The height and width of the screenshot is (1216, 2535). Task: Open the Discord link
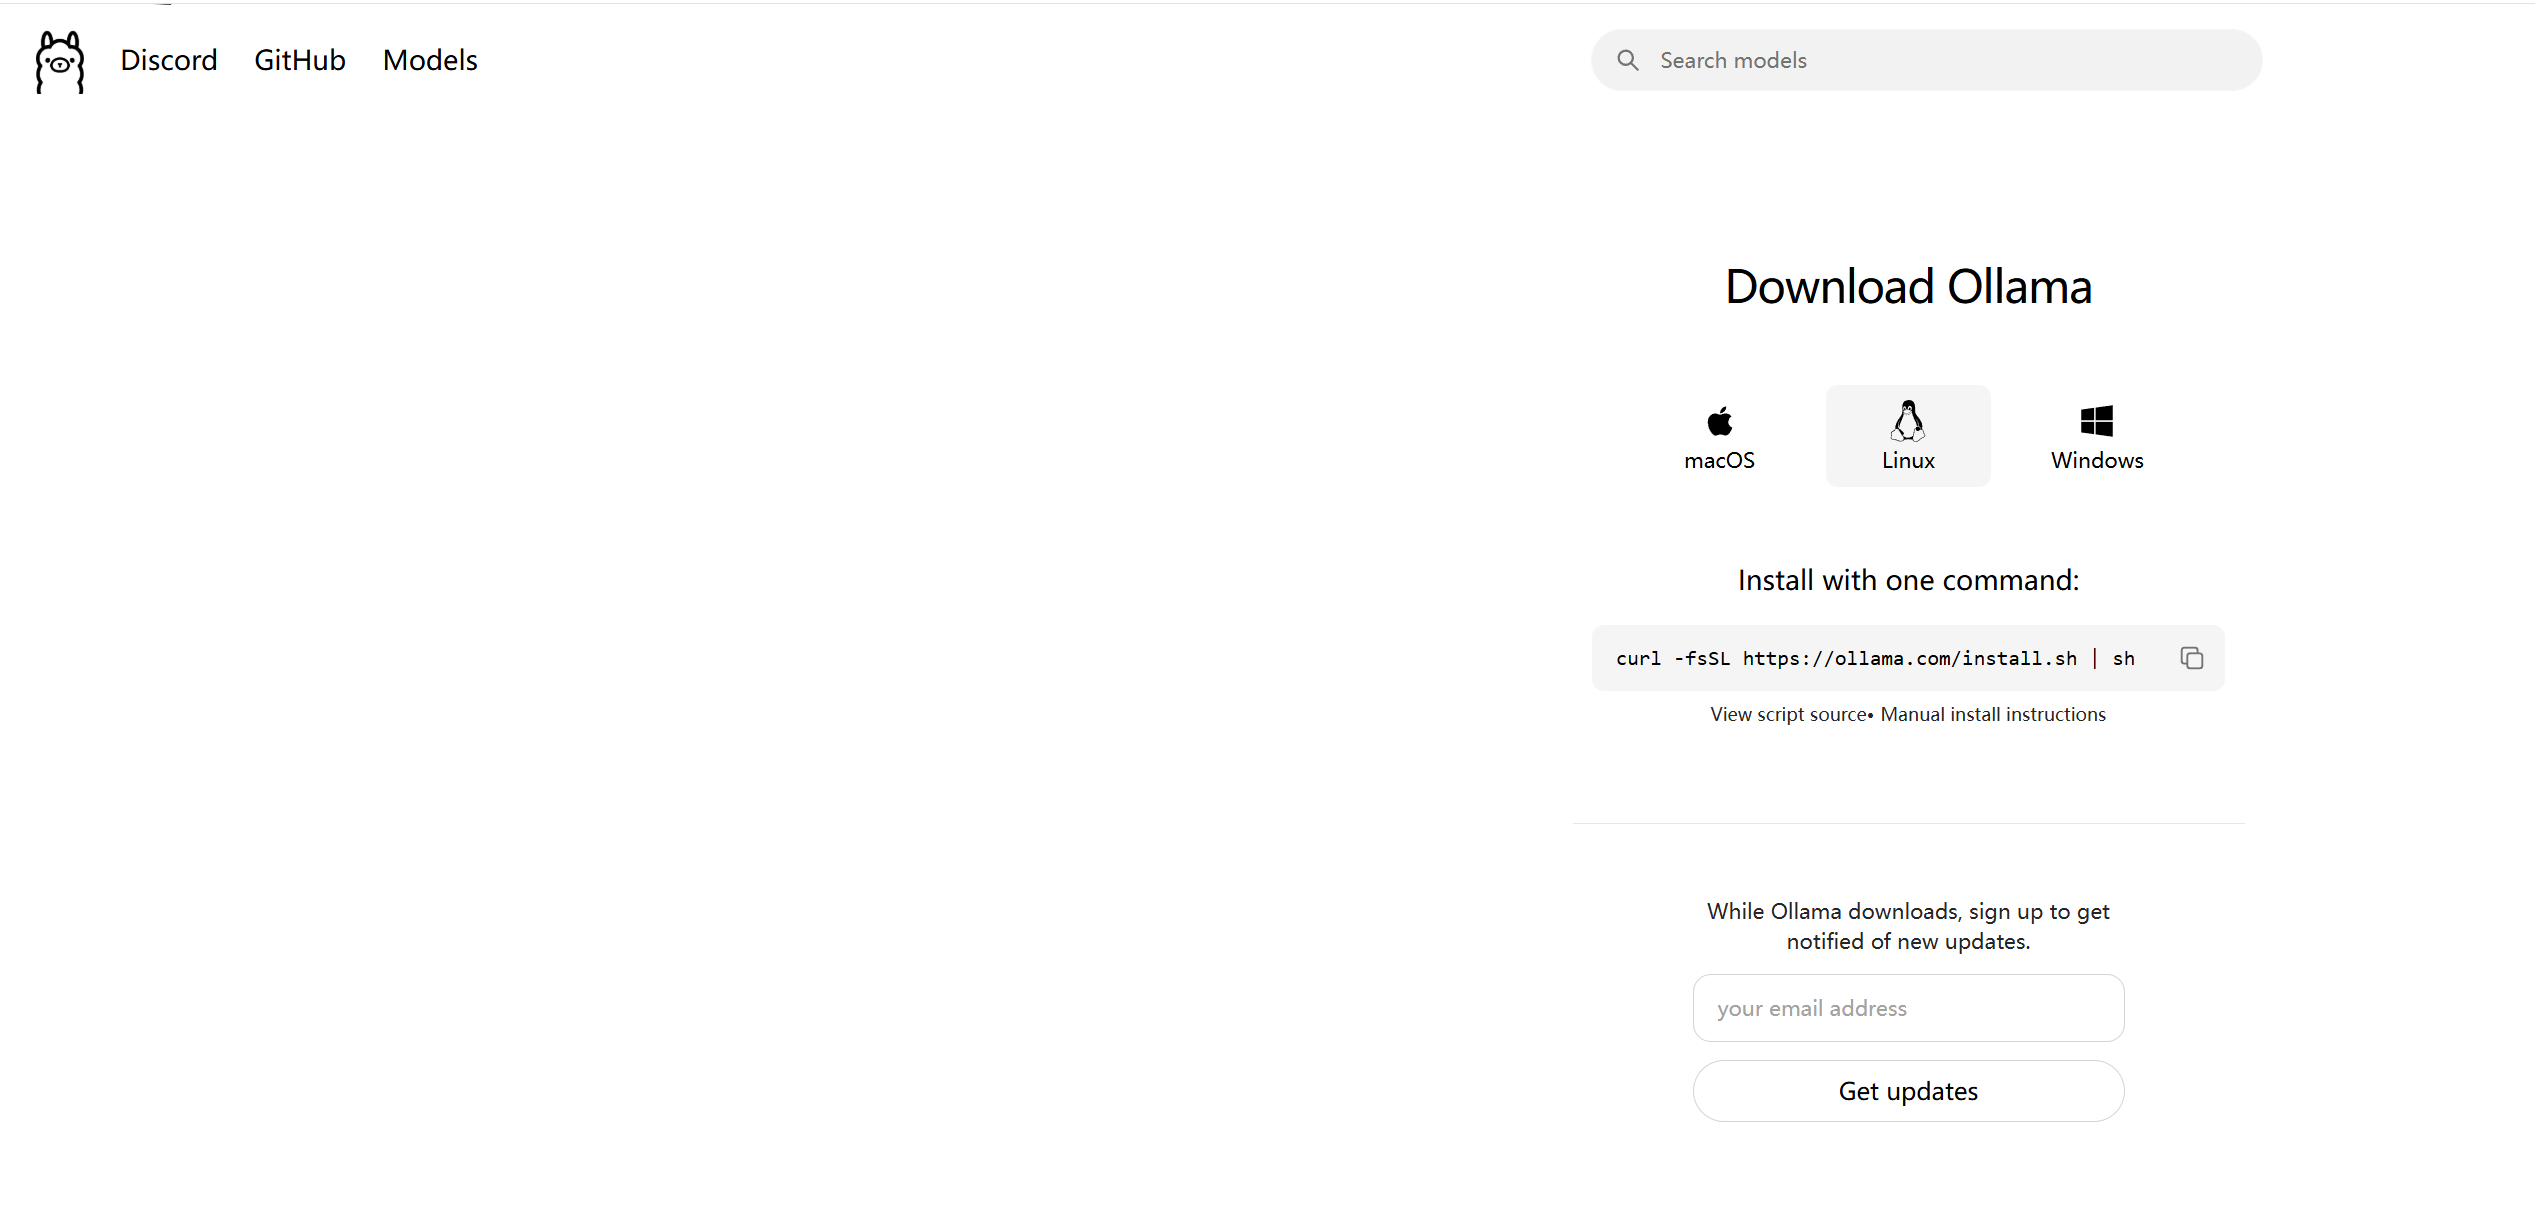pyautogui.click(x=168, y=60)
